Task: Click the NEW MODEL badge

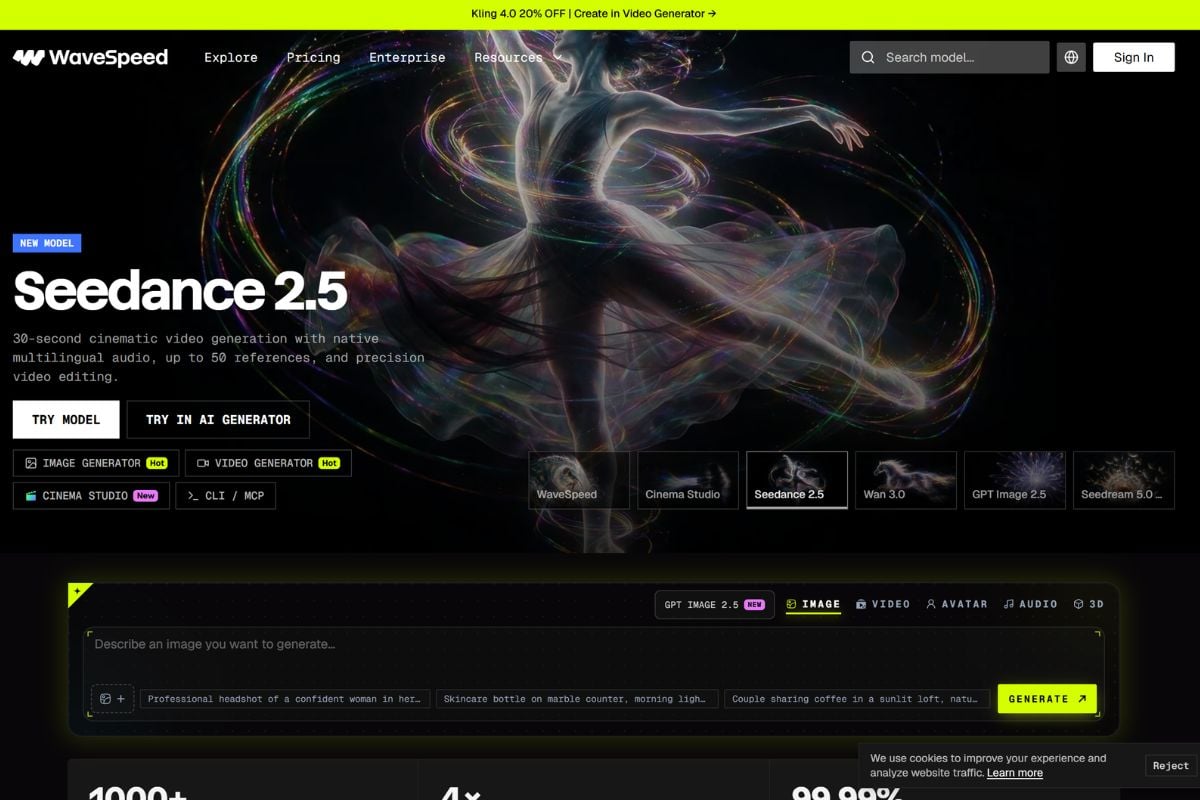Action: point(47,243)
